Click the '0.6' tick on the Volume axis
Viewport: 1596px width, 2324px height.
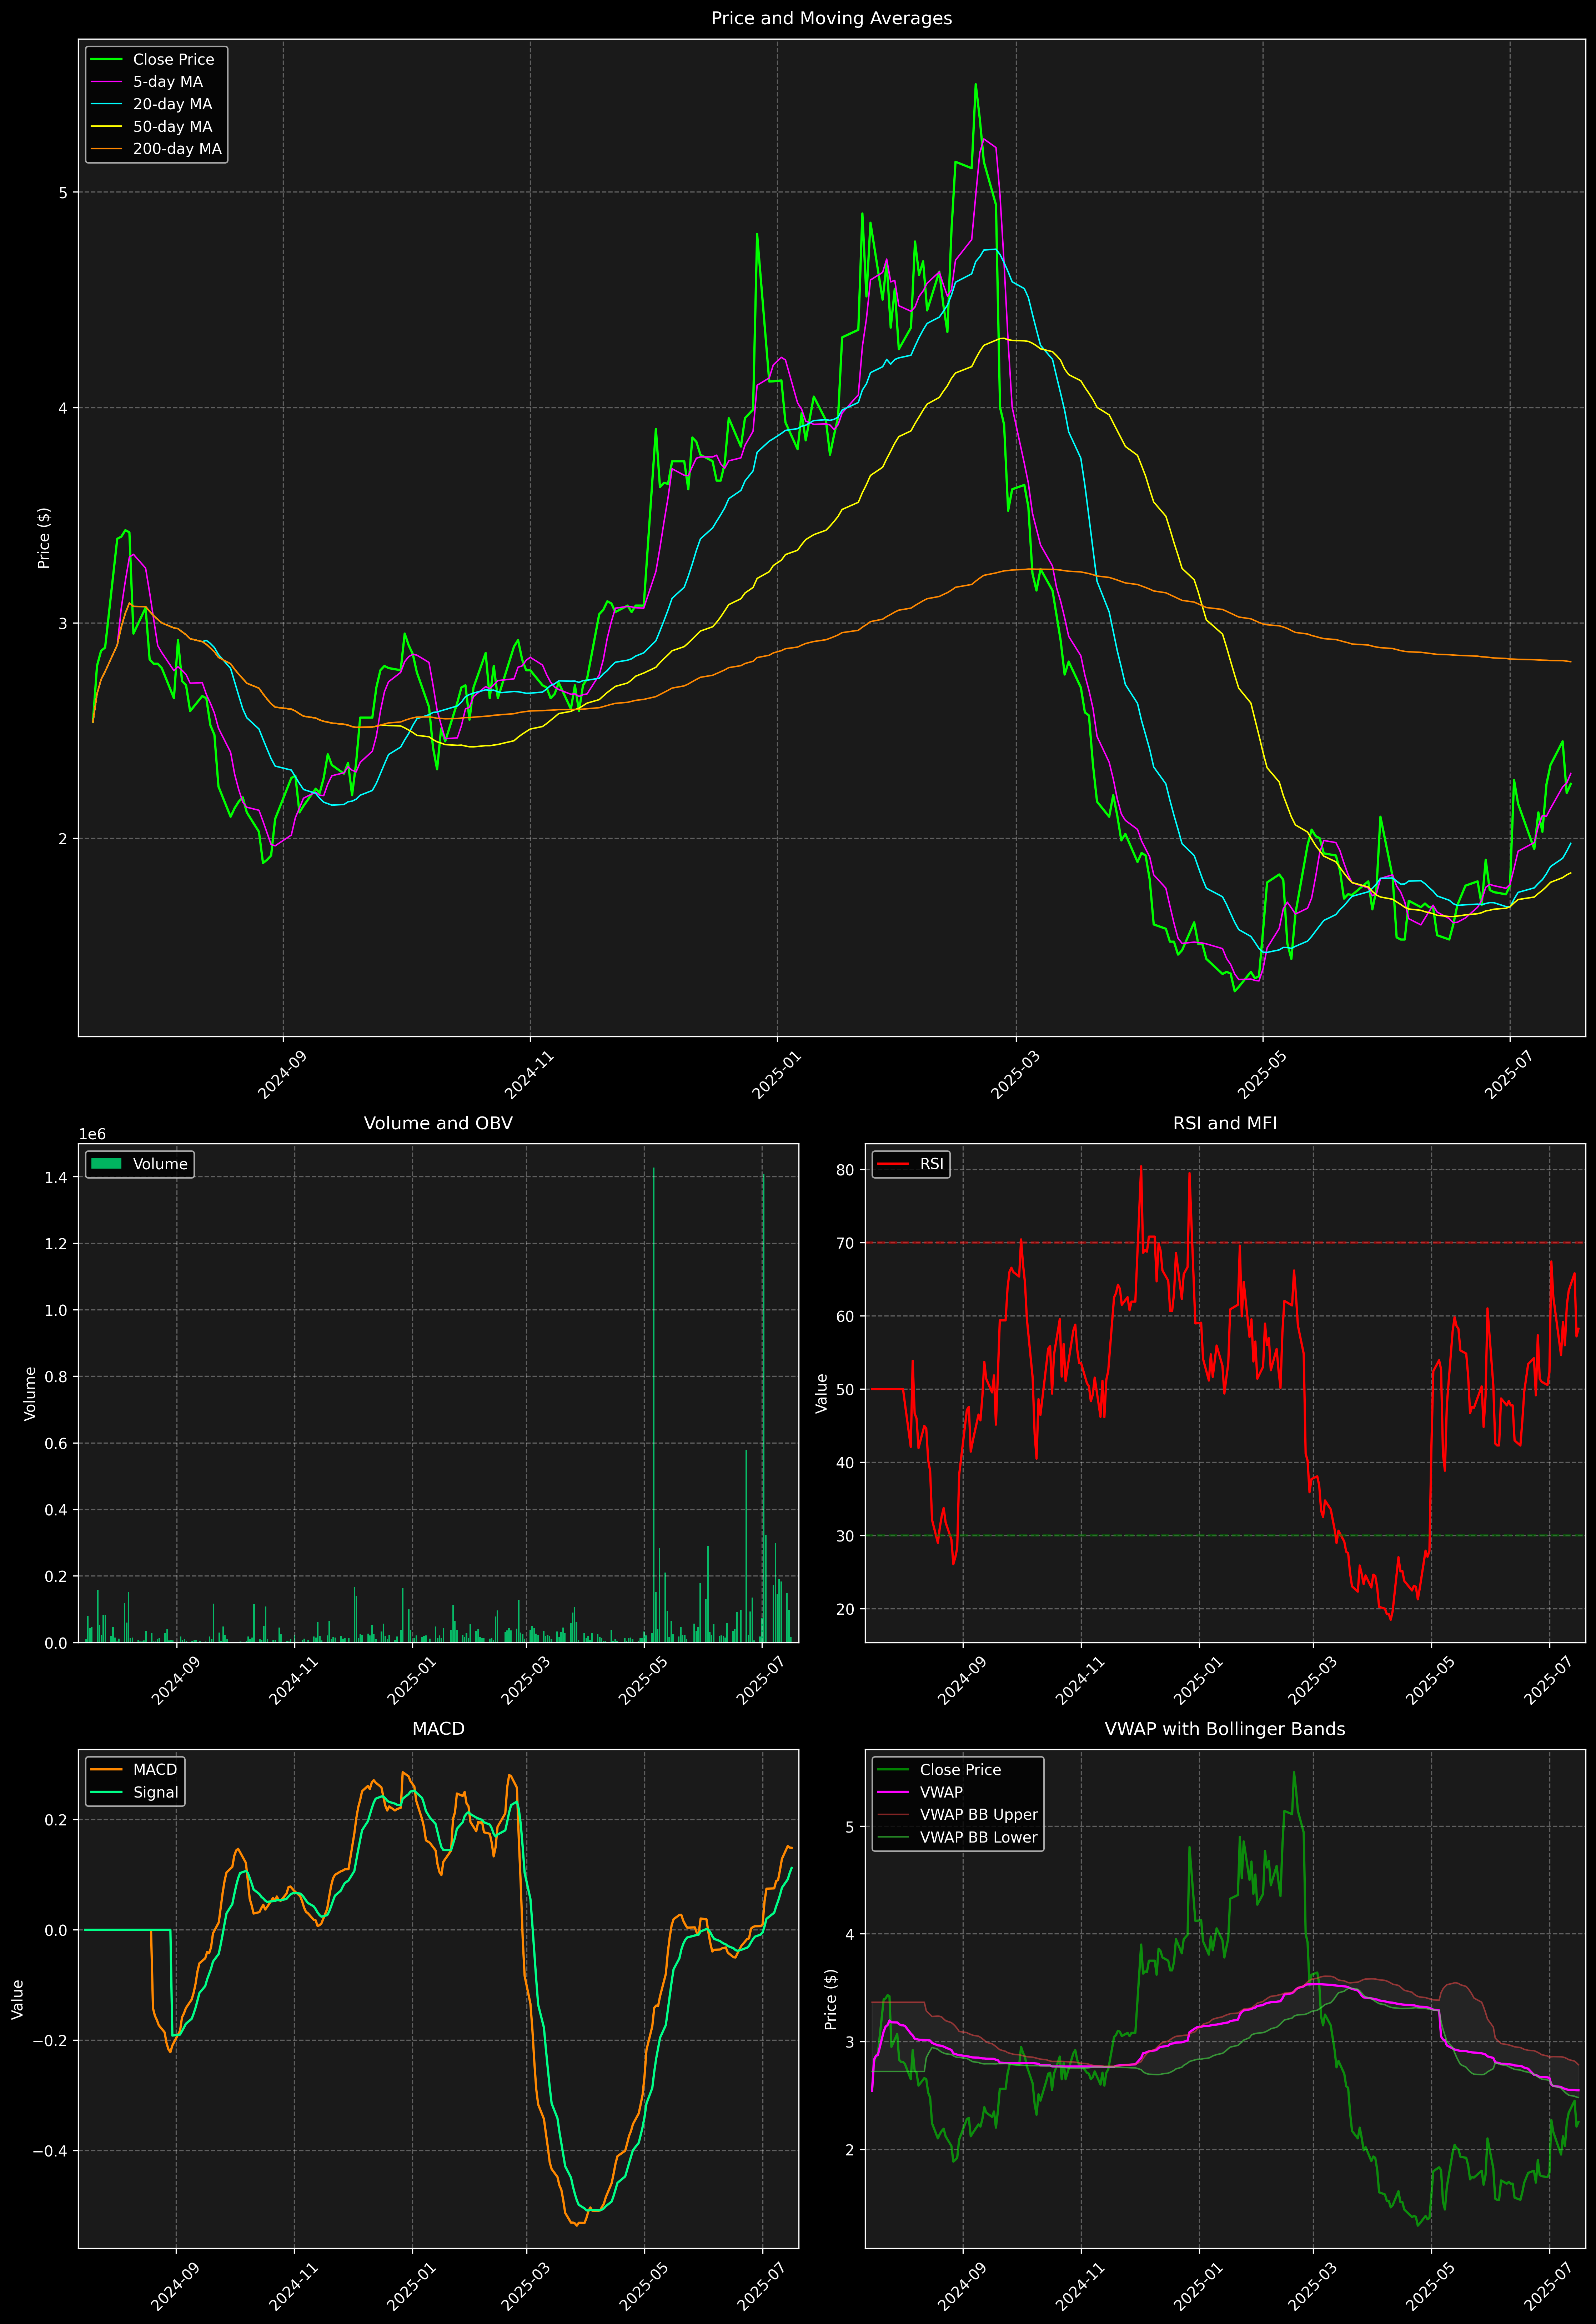[56, 1443]
